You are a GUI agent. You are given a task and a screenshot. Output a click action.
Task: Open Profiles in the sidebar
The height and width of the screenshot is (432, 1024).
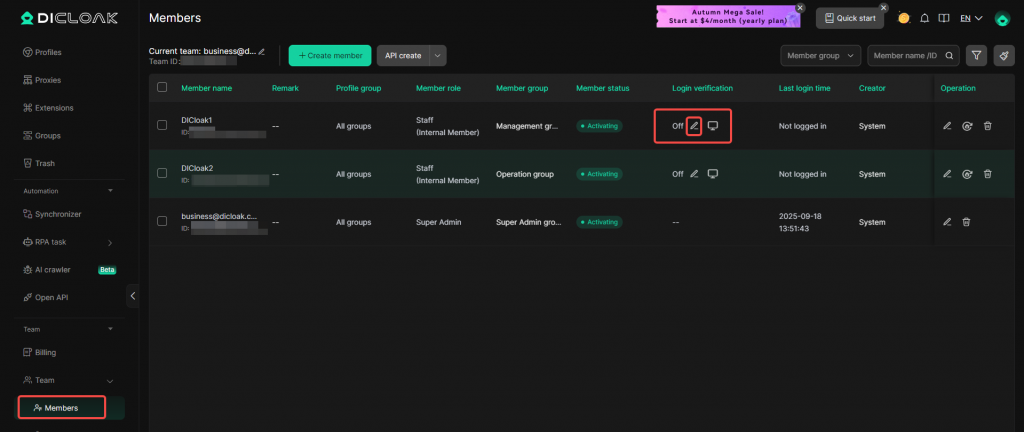click(x=48, y=52)
